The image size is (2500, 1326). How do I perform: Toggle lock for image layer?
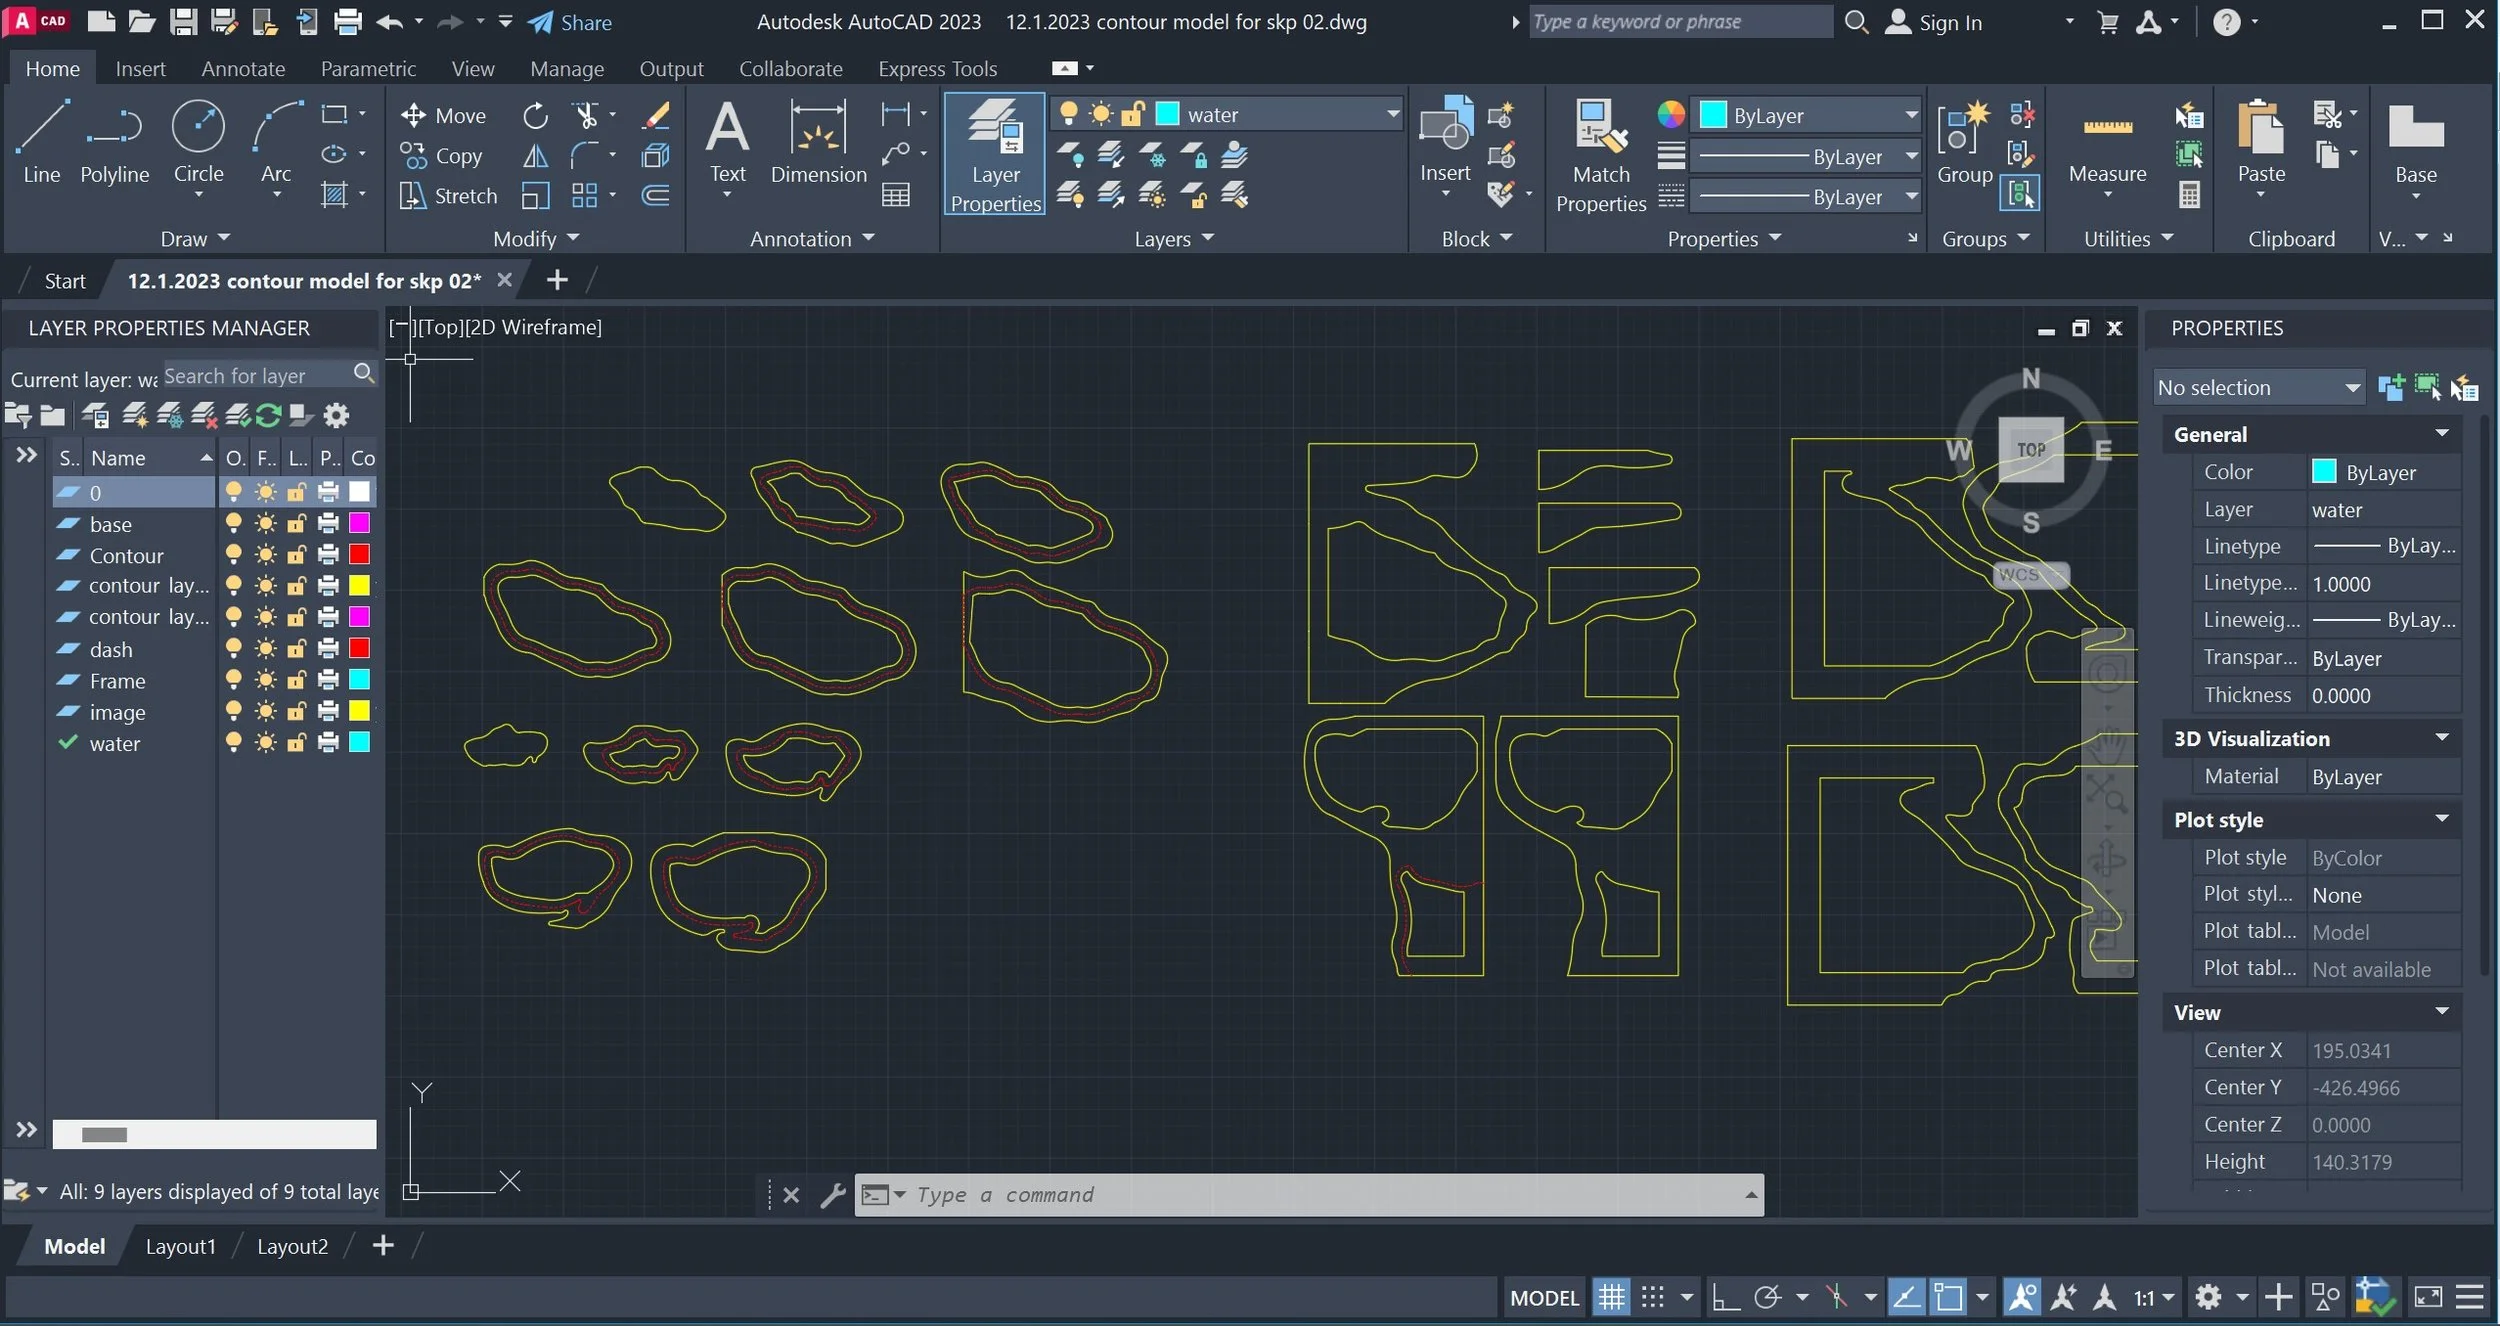(x=296, y=711)
